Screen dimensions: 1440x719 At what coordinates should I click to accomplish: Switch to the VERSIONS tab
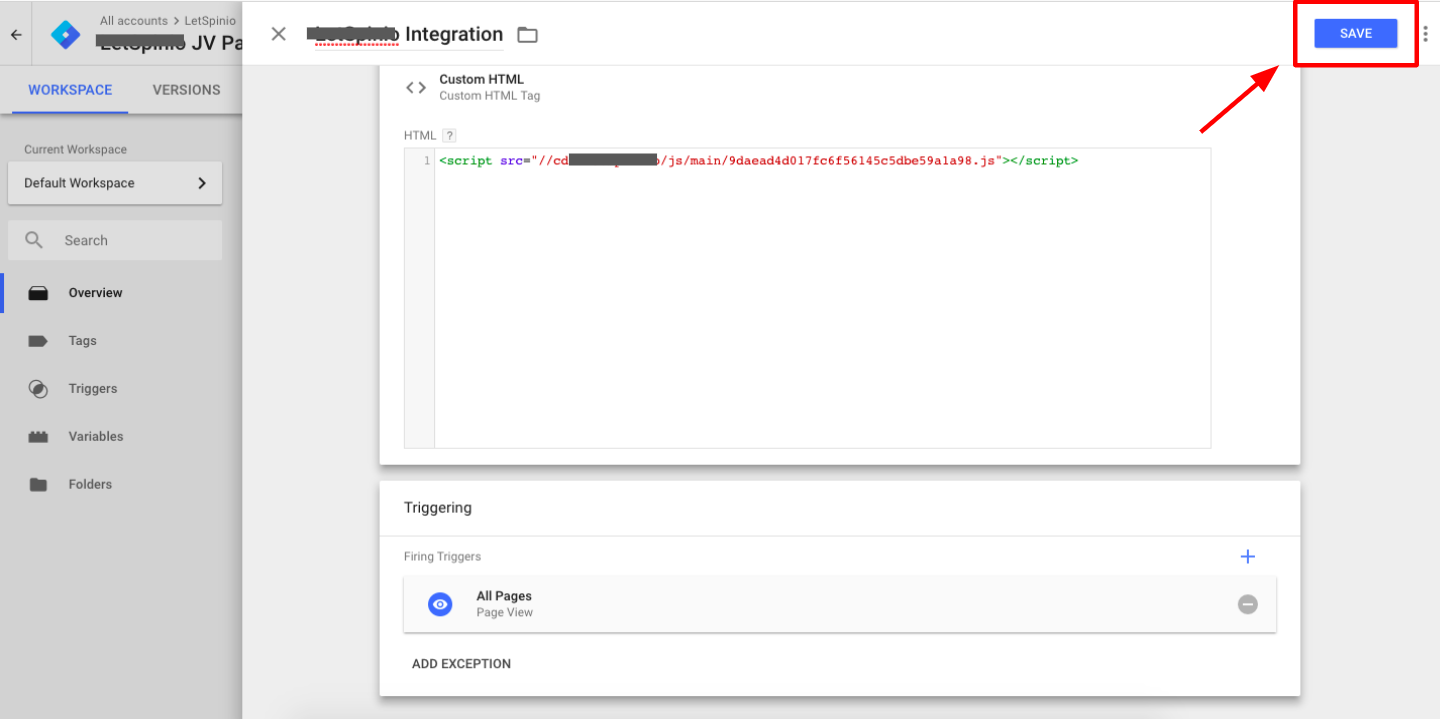pyautogui.click(x=186, y=90)
